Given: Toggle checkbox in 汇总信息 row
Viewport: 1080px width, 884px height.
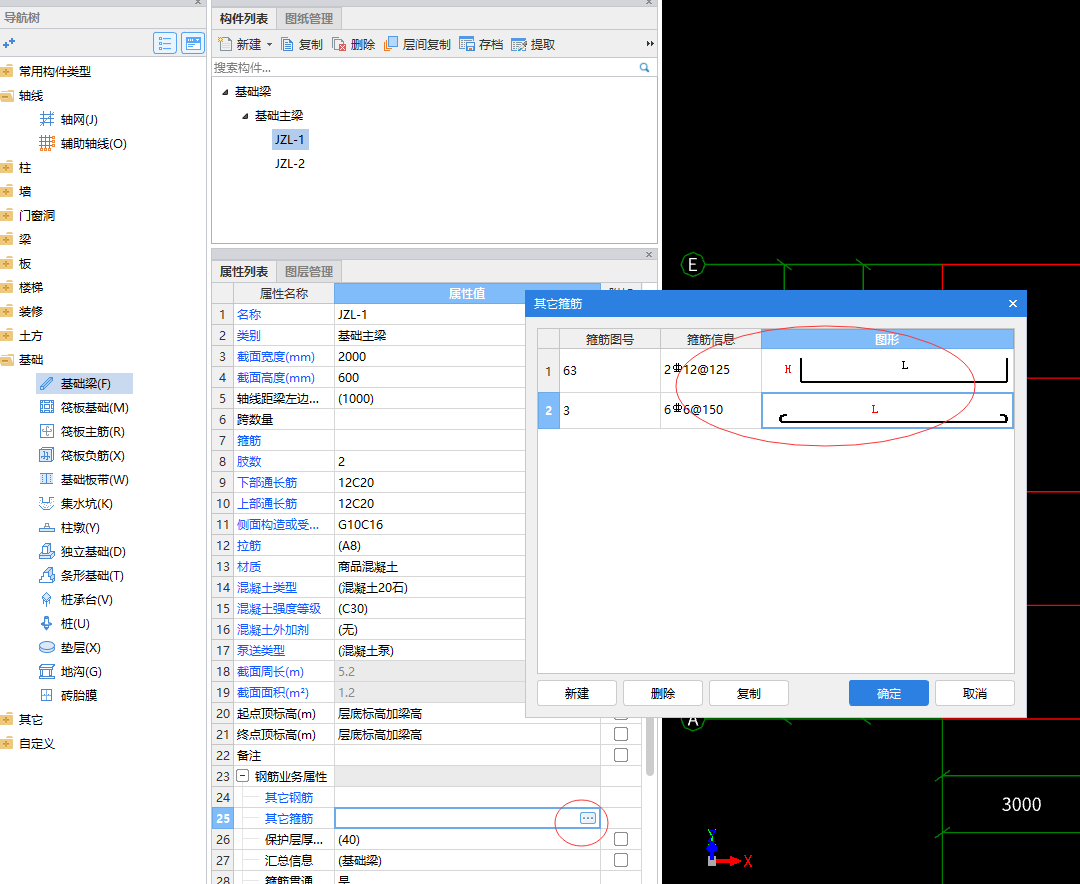Looking at the screenshot, I should pyautogui.click(x=621, y=860).
